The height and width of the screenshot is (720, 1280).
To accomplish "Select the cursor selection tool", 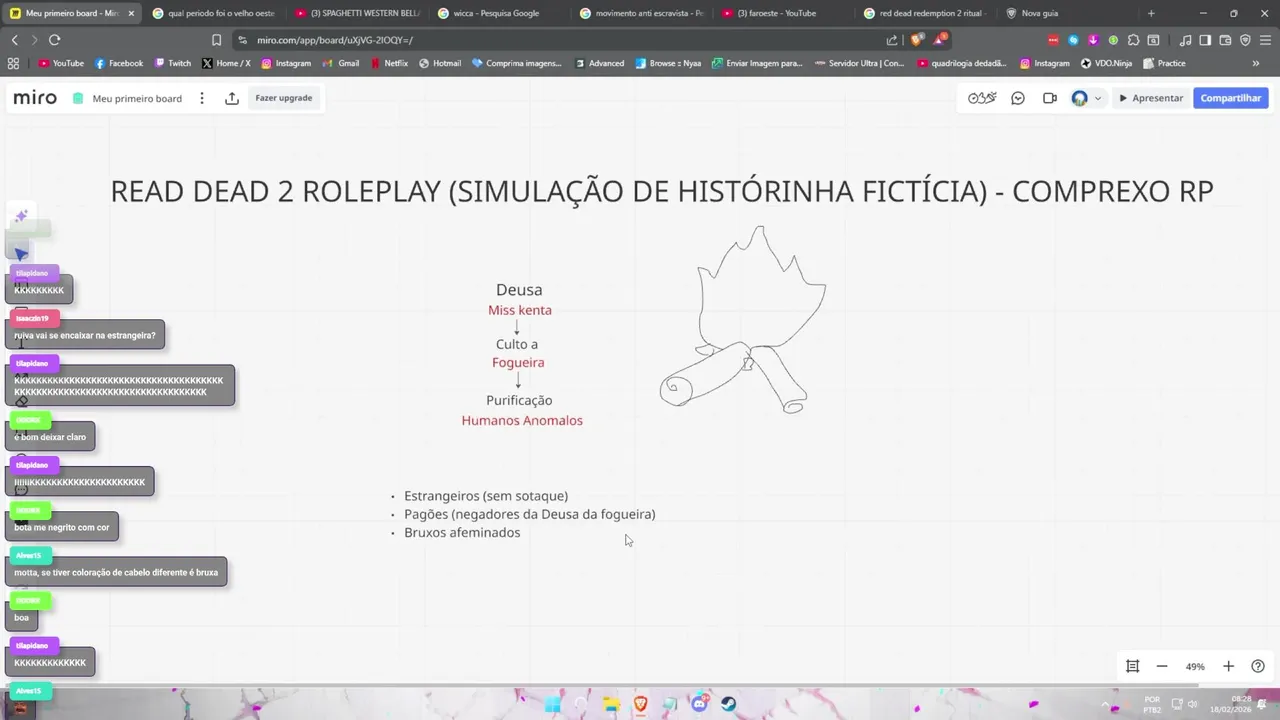I will [x=21, y=253].
